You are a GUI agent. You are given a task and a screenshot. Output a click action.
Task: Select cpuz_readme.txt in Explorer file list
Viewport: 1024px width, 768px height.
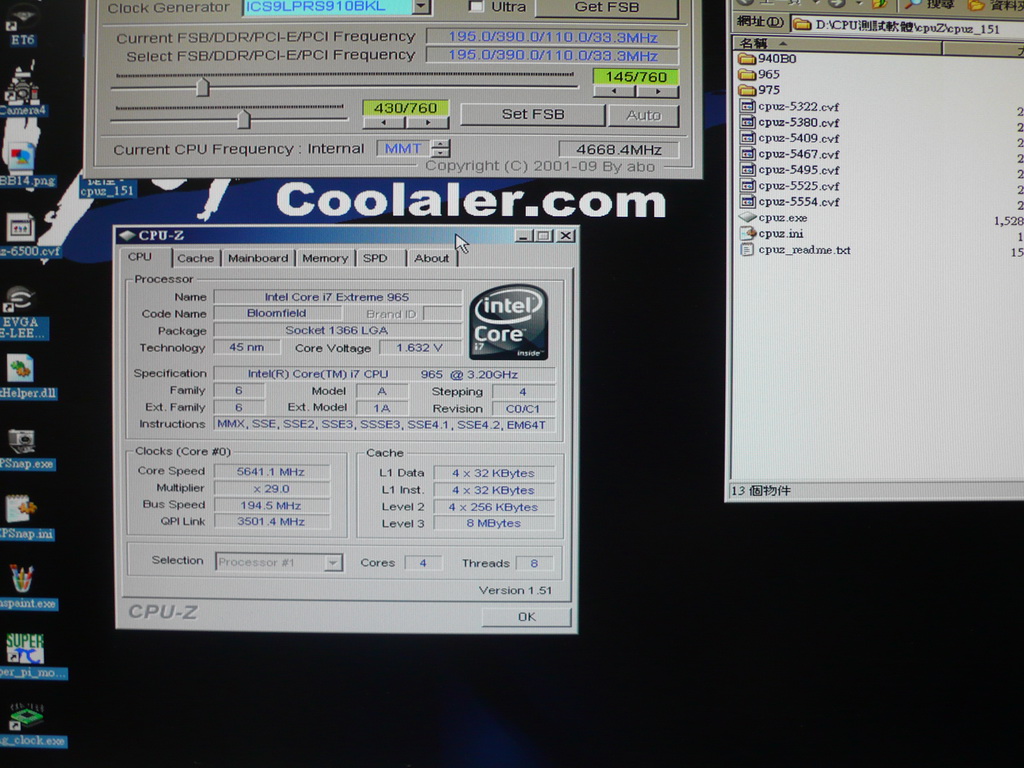(795, 249)
